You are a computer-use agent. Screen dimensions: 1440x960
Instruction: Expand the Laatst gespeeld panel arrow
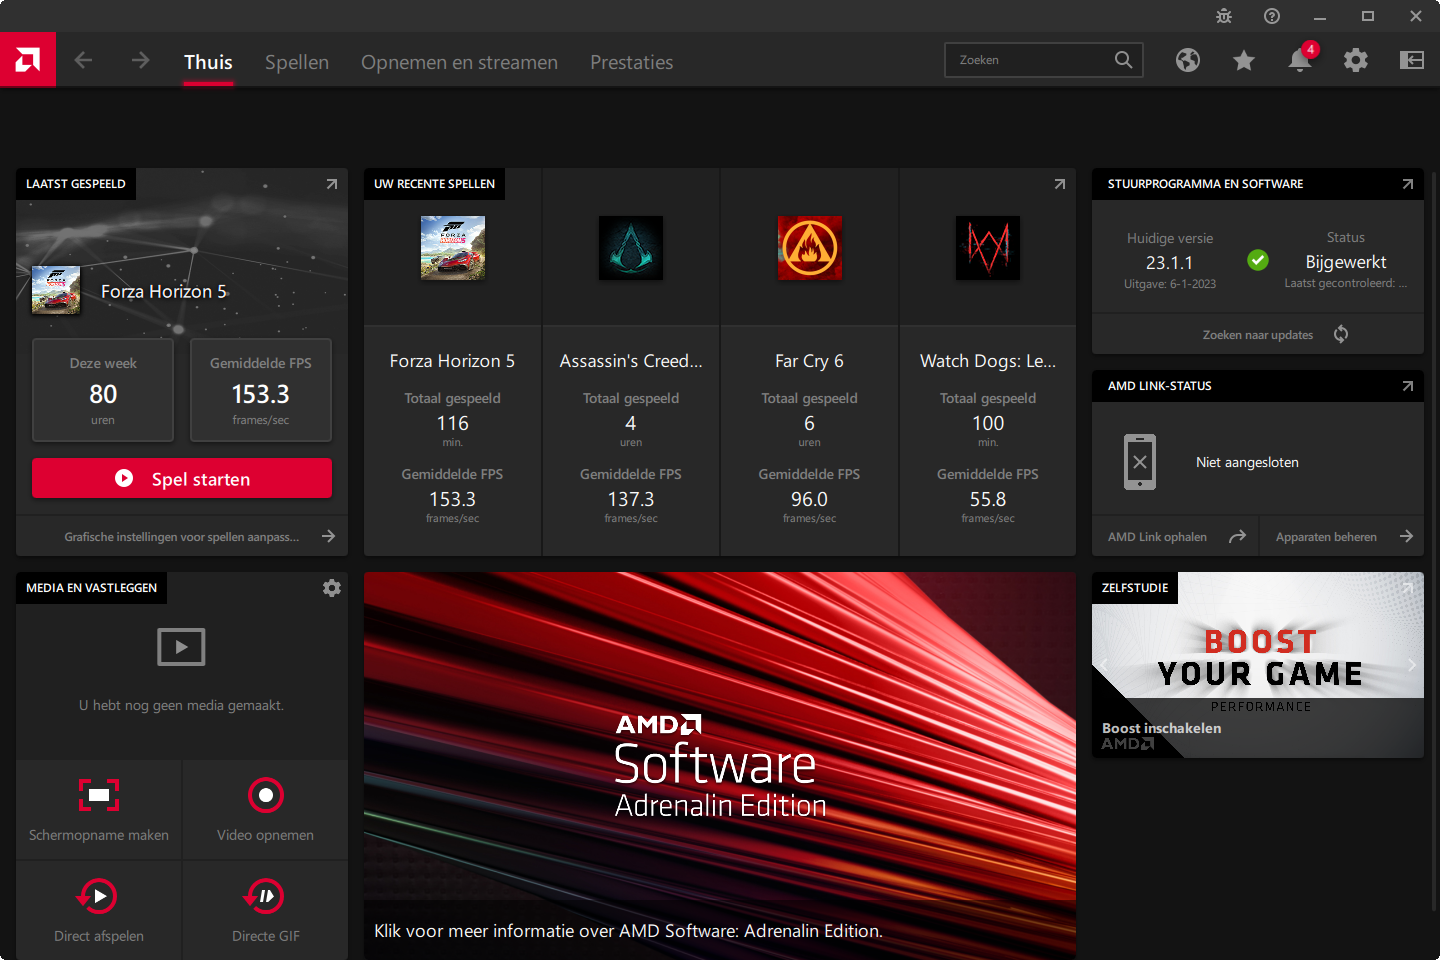click(x=332, y=184)
